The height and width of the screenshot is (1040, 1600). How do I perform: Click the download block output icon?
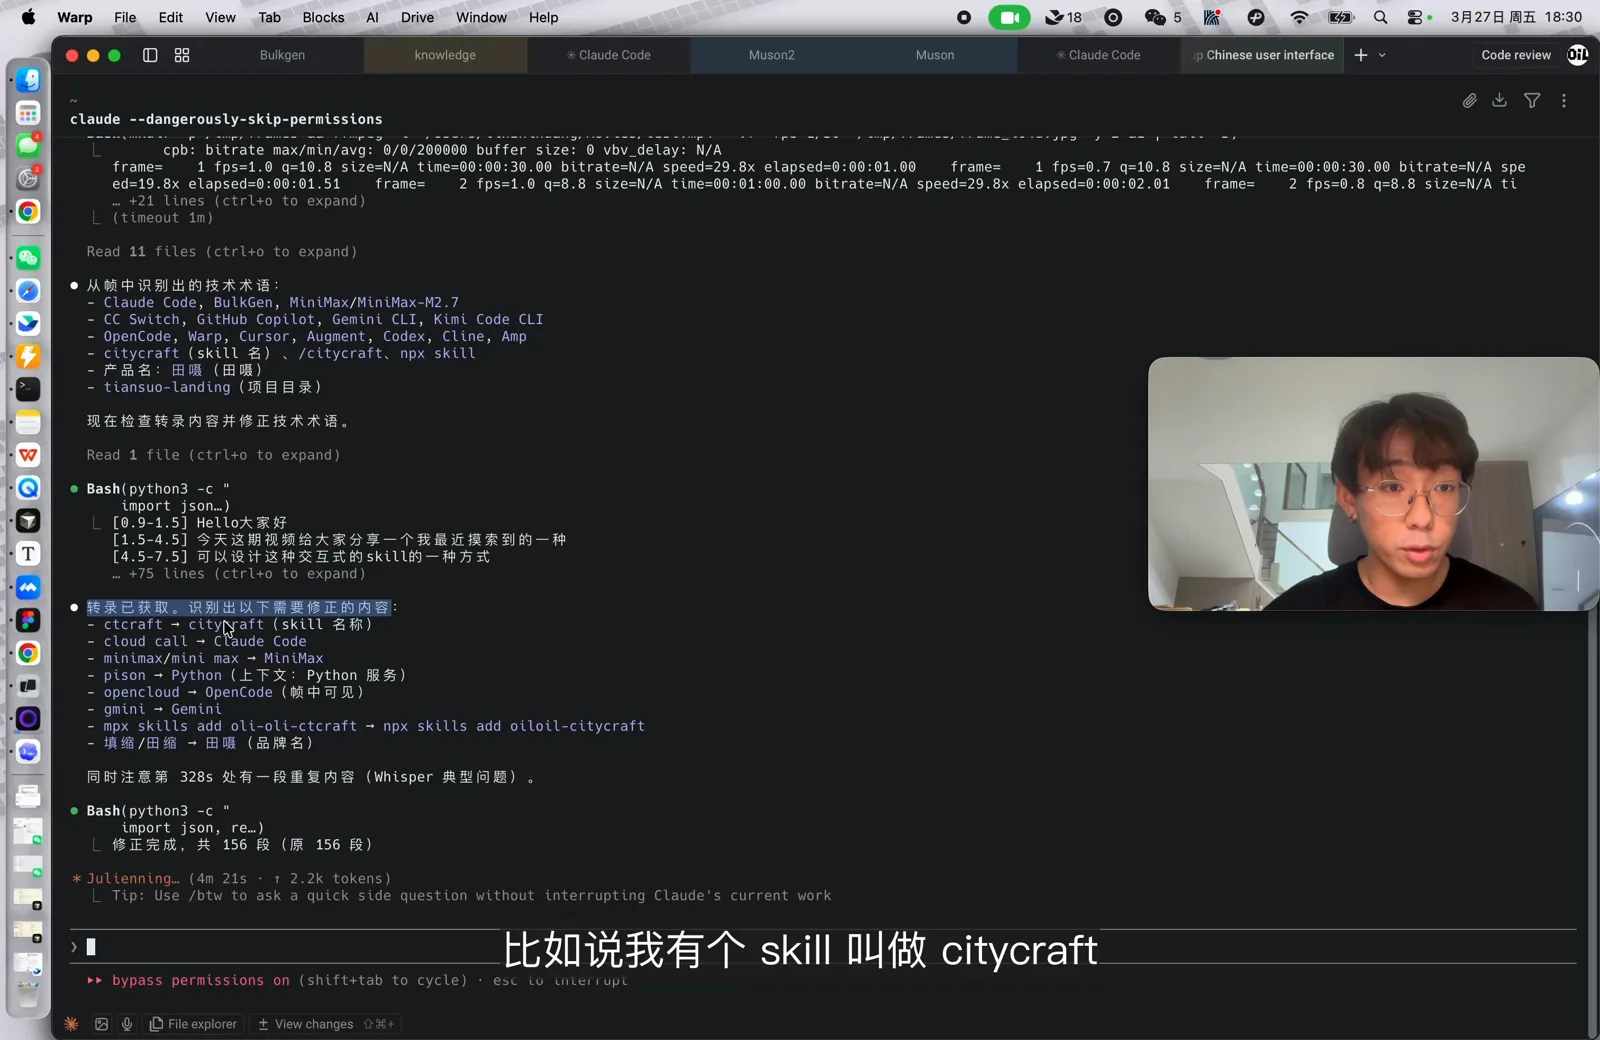pyautogui.click(x=1499, y=100)
